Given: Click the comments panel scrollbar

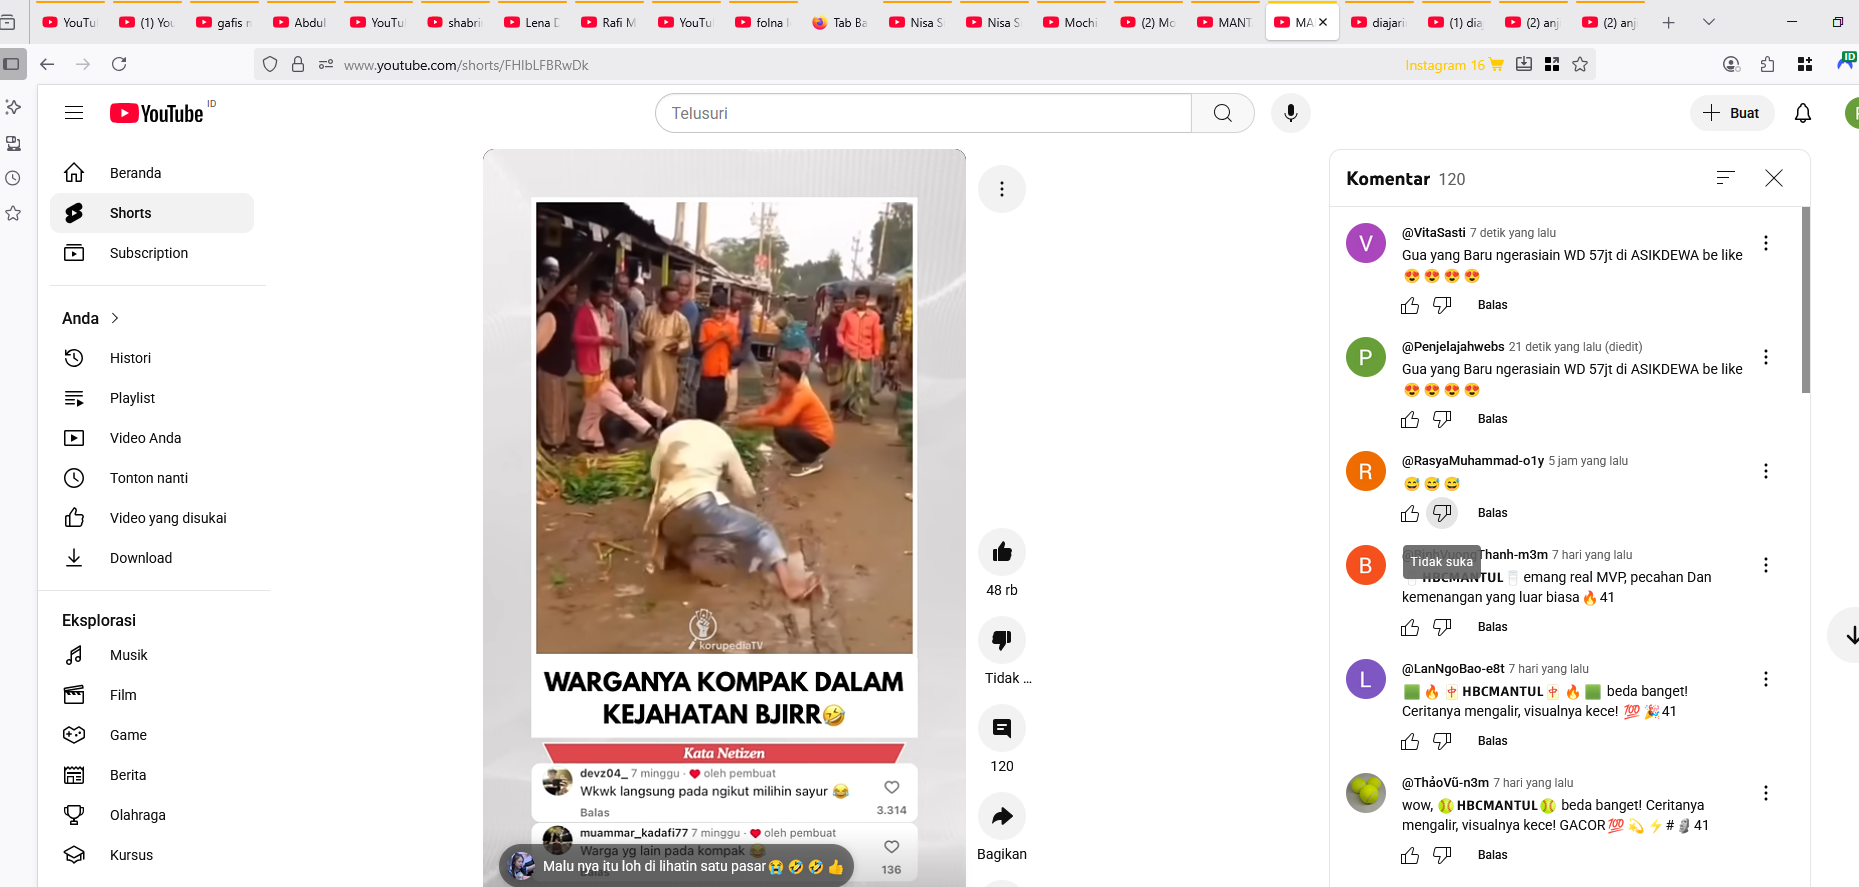Looking at the screenshot, I should tap(1806, 300).
